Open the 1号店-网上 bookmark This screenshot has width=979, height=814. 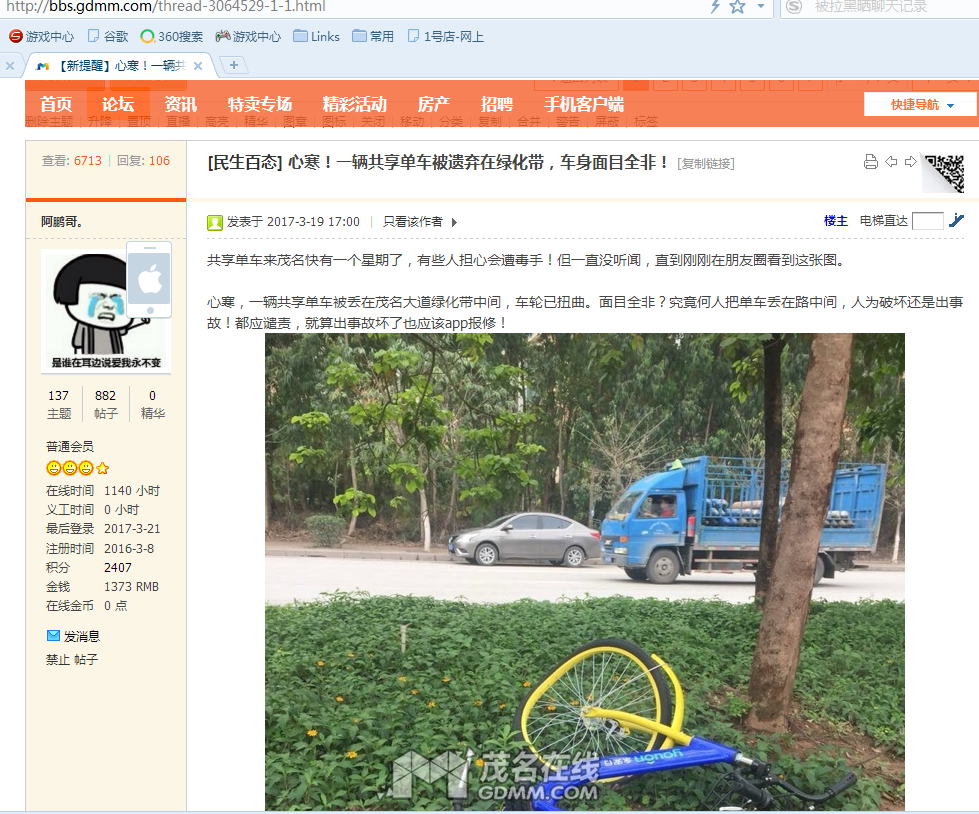tap(446, 36)
